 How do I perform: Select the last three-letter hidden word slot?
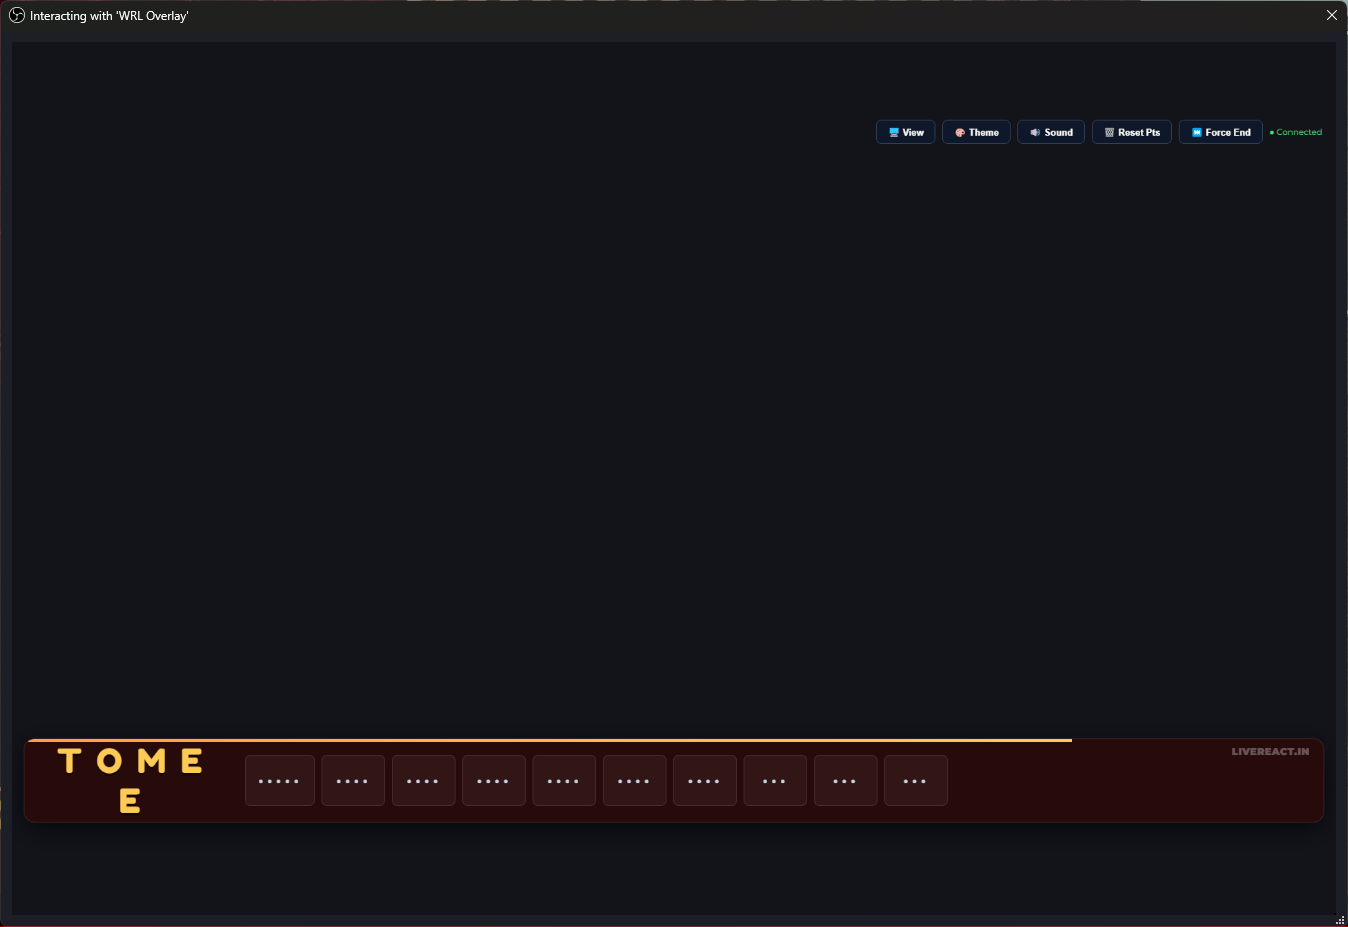point(915,781)
